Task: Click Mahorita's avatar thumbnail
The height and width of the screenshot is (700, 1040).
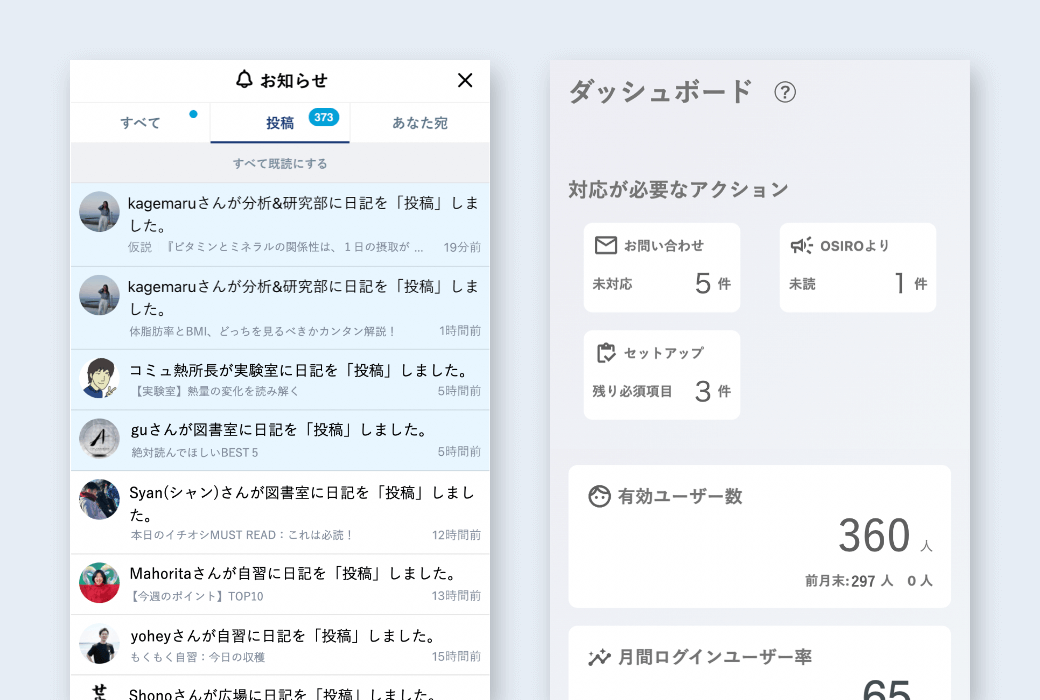Action: pyautogui.click(x=100, y=582)
